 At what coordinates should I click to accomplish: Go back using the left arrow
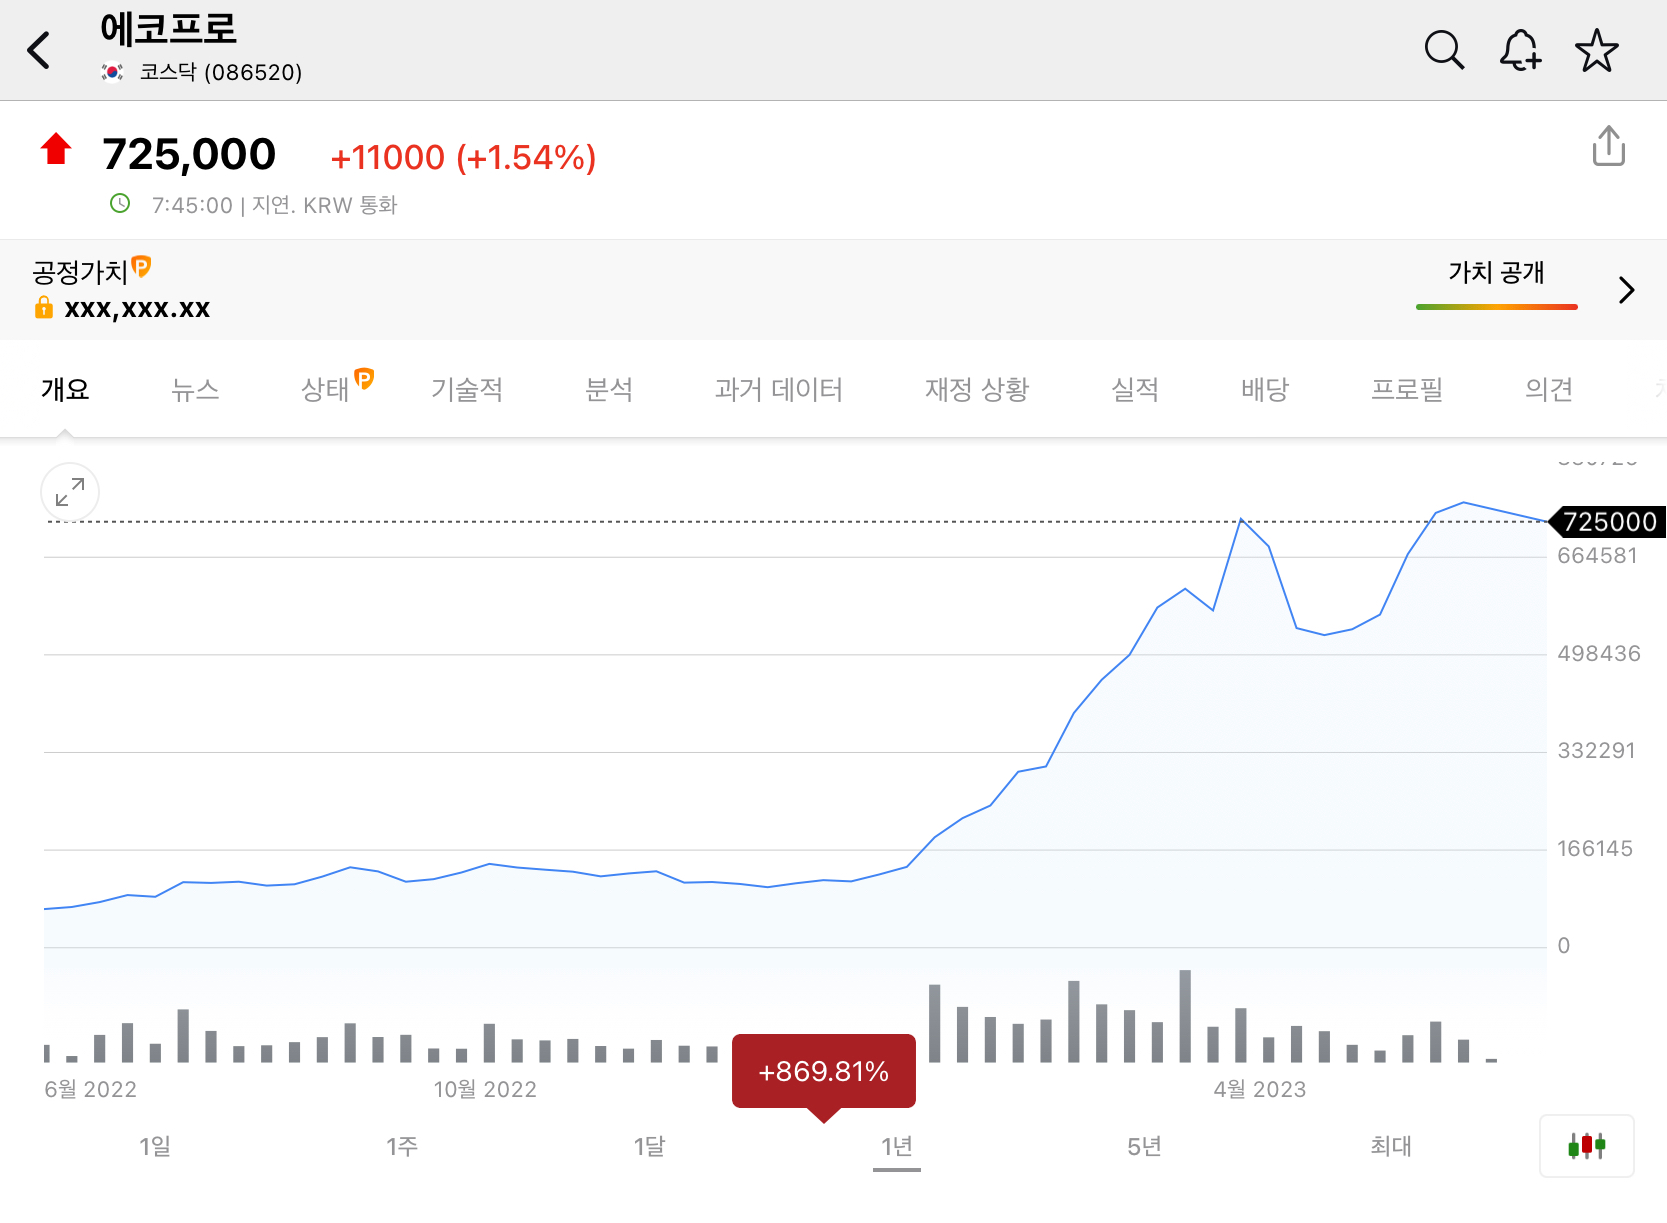click(x=39, y=50)
